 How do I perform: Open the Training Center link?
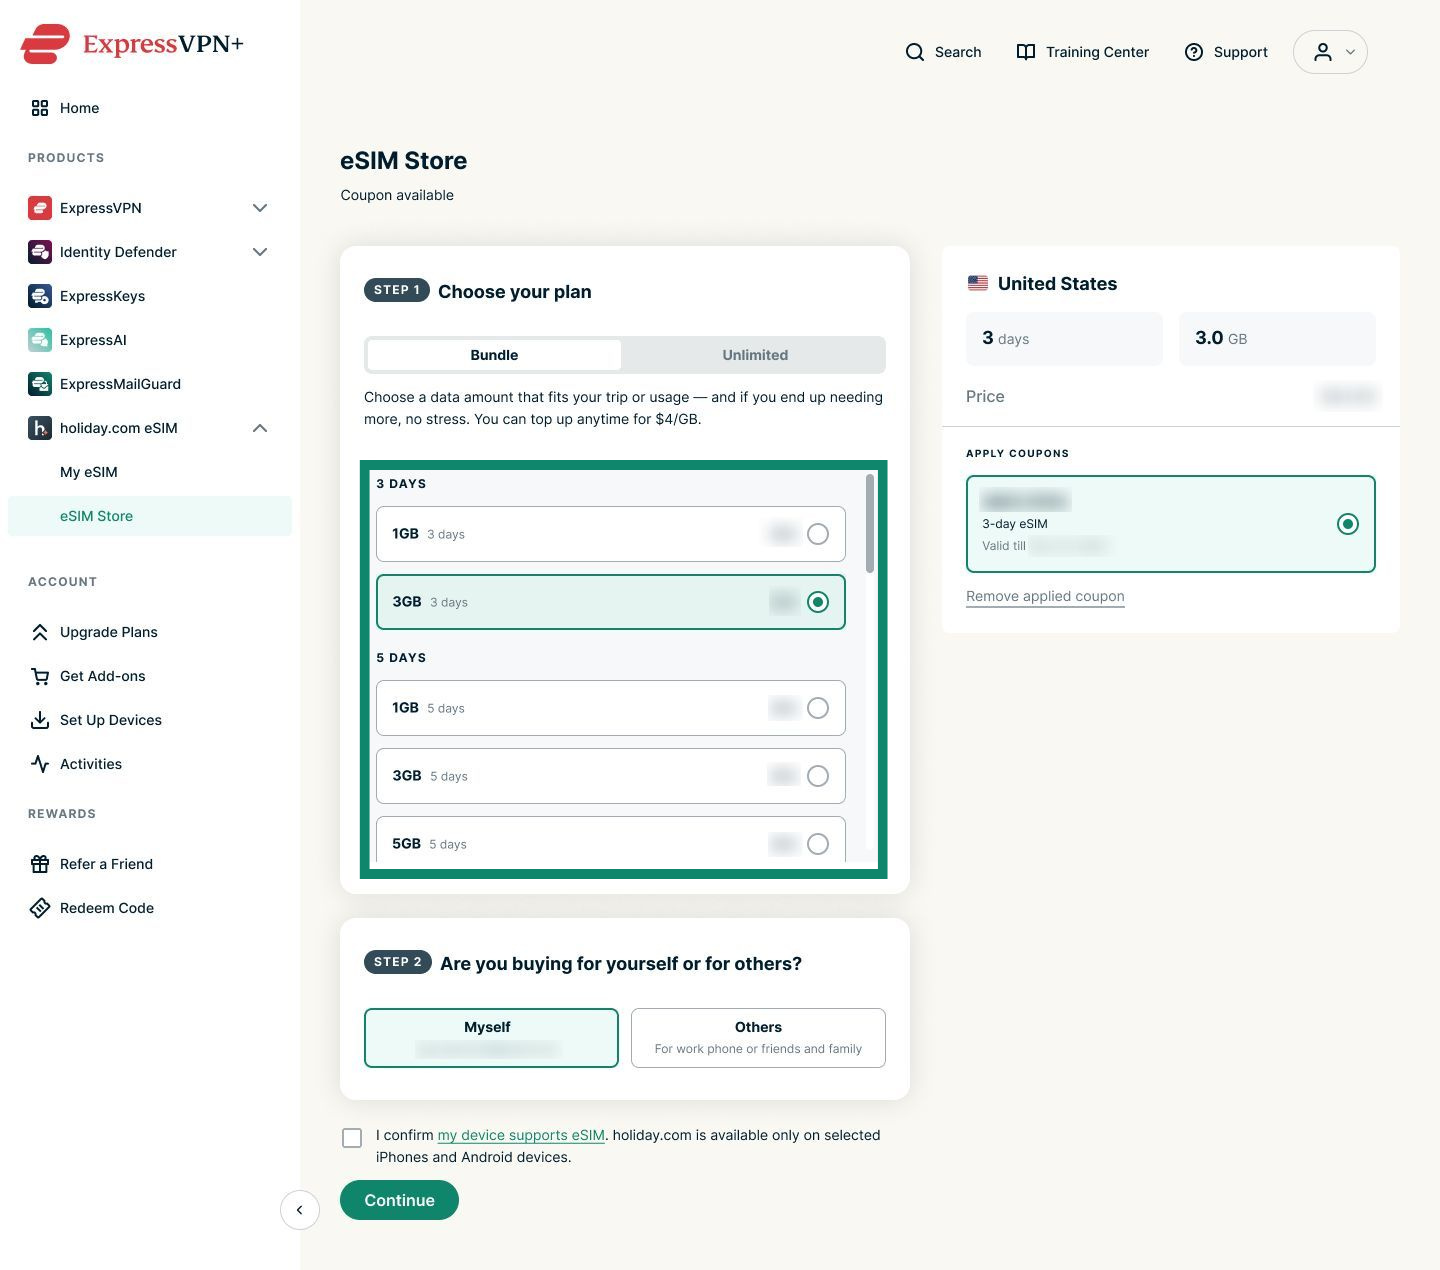[1082, 52]
